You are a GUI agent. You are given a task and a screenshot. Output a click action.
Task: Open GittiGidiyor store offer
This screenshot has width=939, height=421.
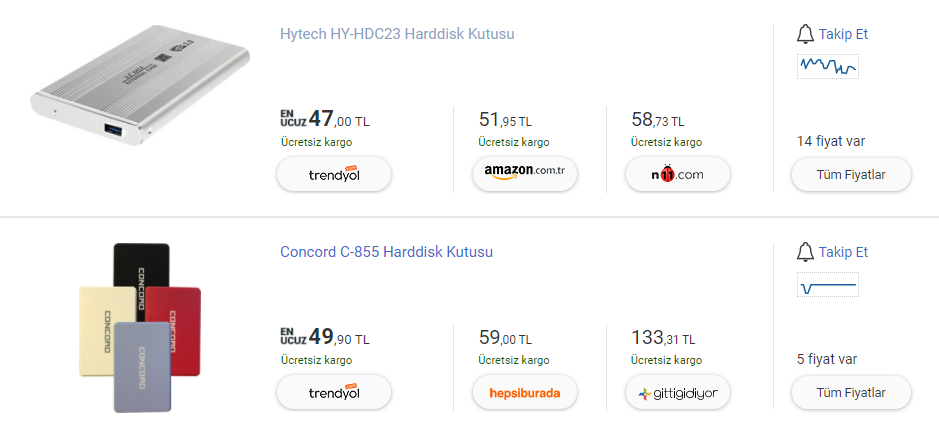pos(678,393)
